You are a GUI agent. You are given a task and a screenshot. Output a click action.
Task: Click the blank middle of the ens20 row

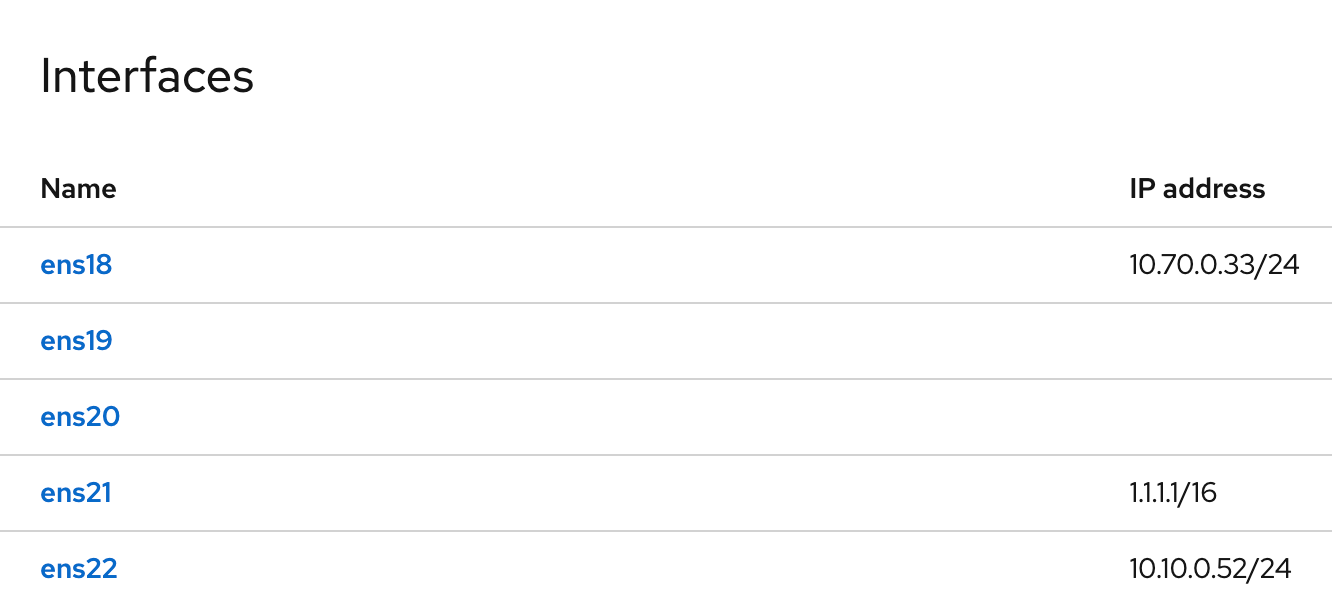[x=620, y=417]
